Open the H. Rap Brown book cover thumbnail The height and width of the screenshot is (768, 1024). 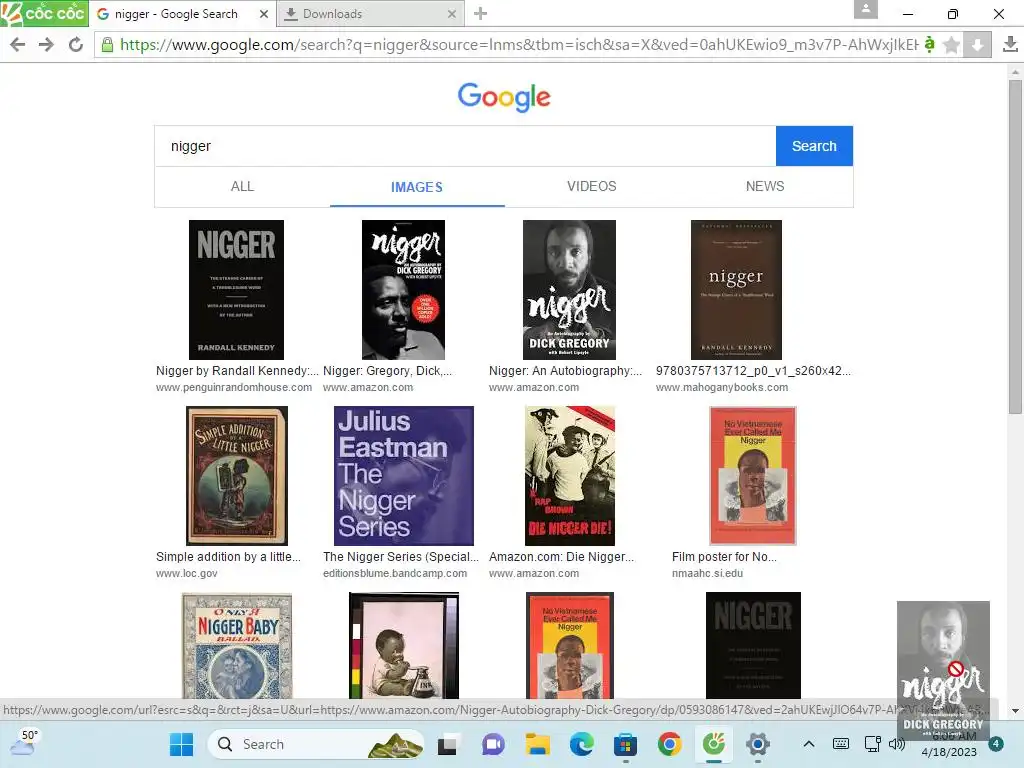tap(569, 476)
